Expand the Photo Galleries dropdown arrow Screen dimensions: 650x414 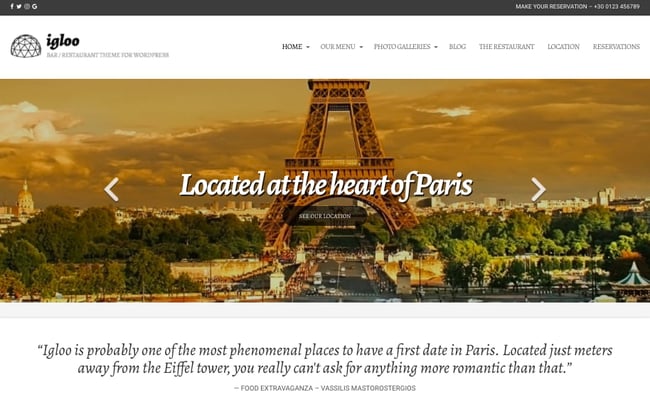436,47
